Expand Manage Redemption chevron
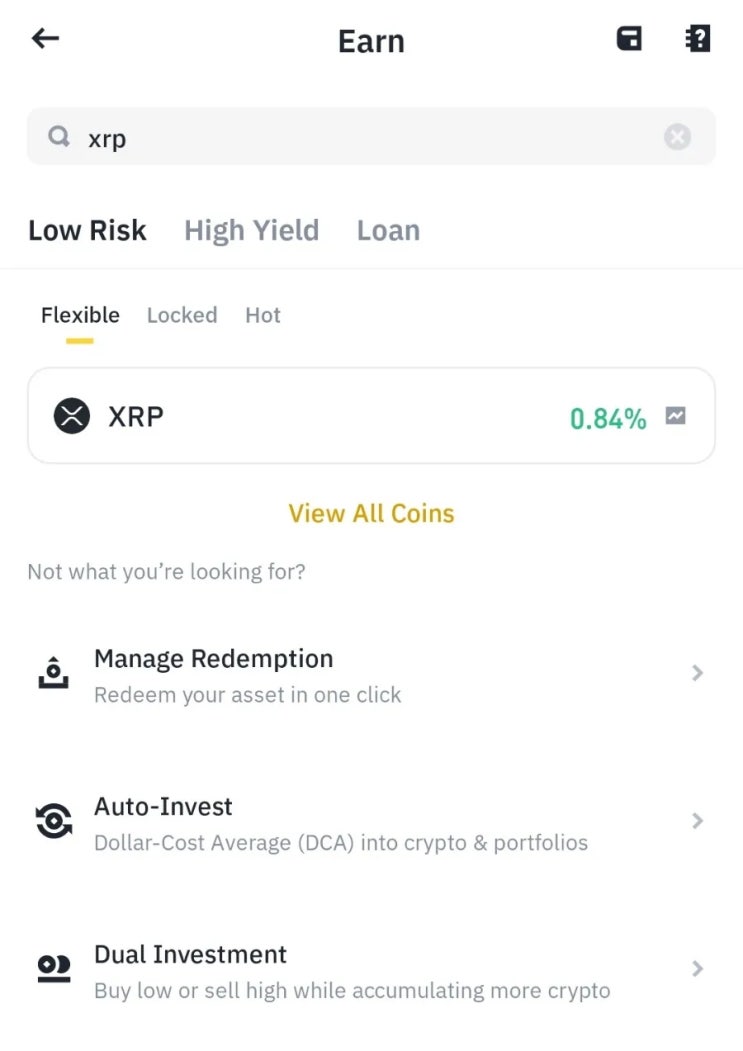The height and width of the screenshot is (1051, 743). (697, 674)
